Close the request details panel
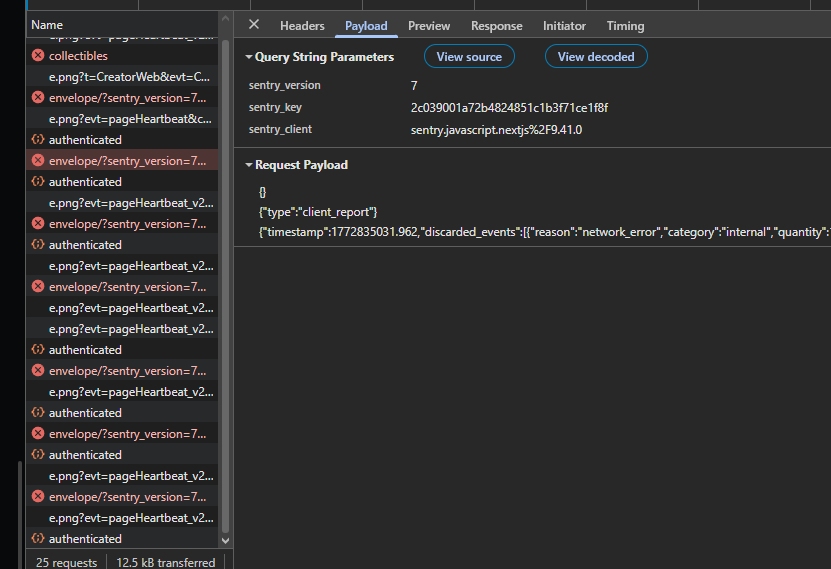Viewport: 831px width, 569px height. pos(254,25)
